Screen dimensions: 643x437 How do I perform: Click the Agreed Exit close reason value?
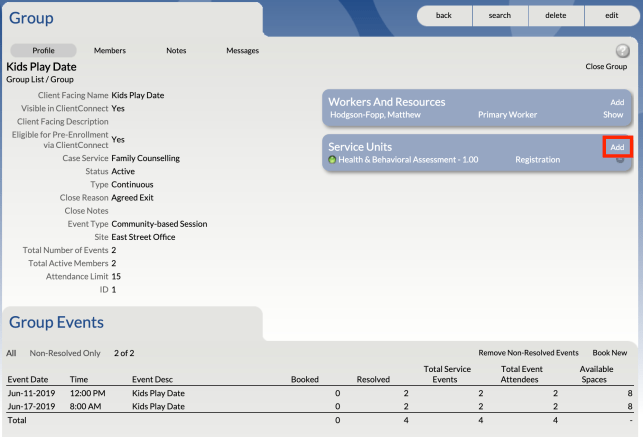tap(132, 198)
